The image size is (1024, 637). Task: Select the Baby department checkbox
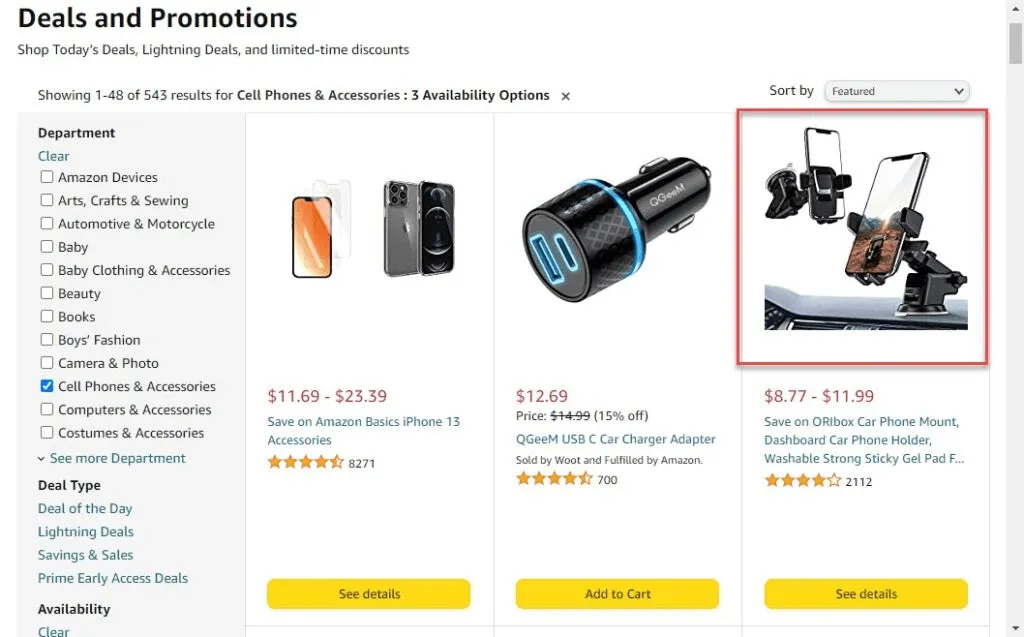(46, 247)
